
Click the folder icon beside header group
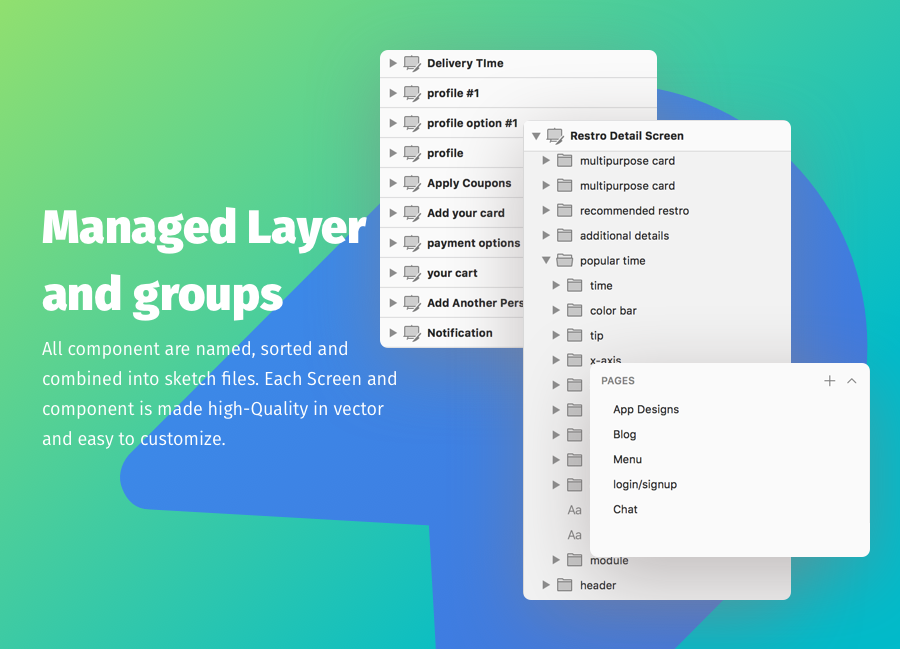564,585
